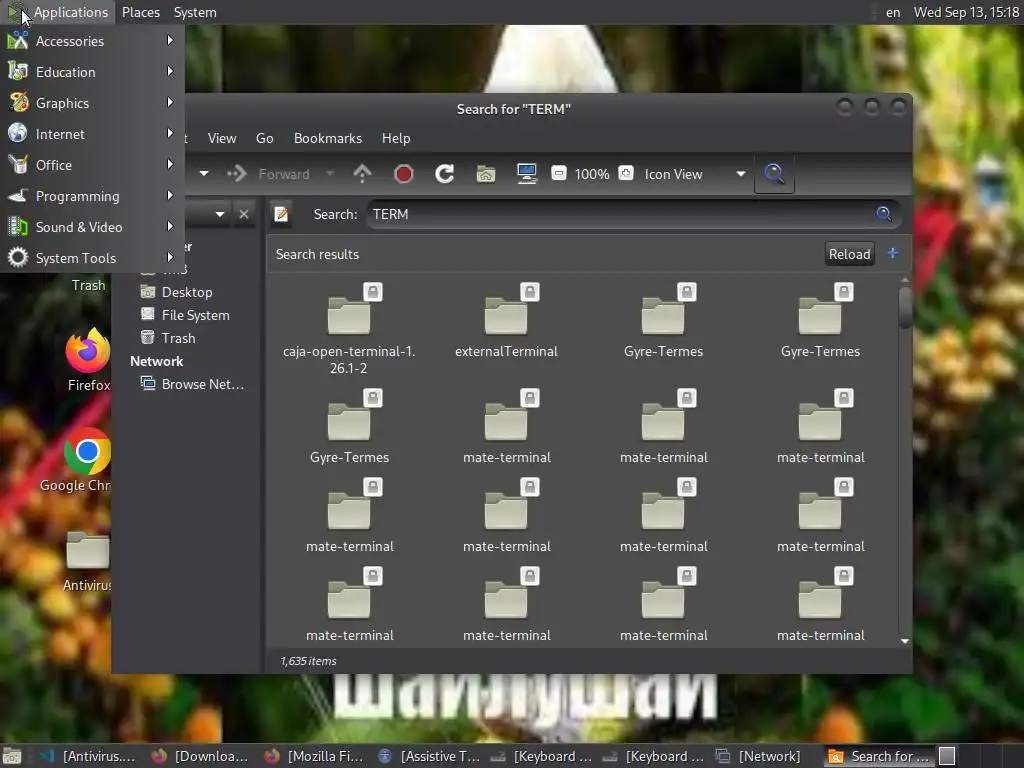Switch to the Antivirus taskbar window
1024x768 pixels.
[88, 756]
